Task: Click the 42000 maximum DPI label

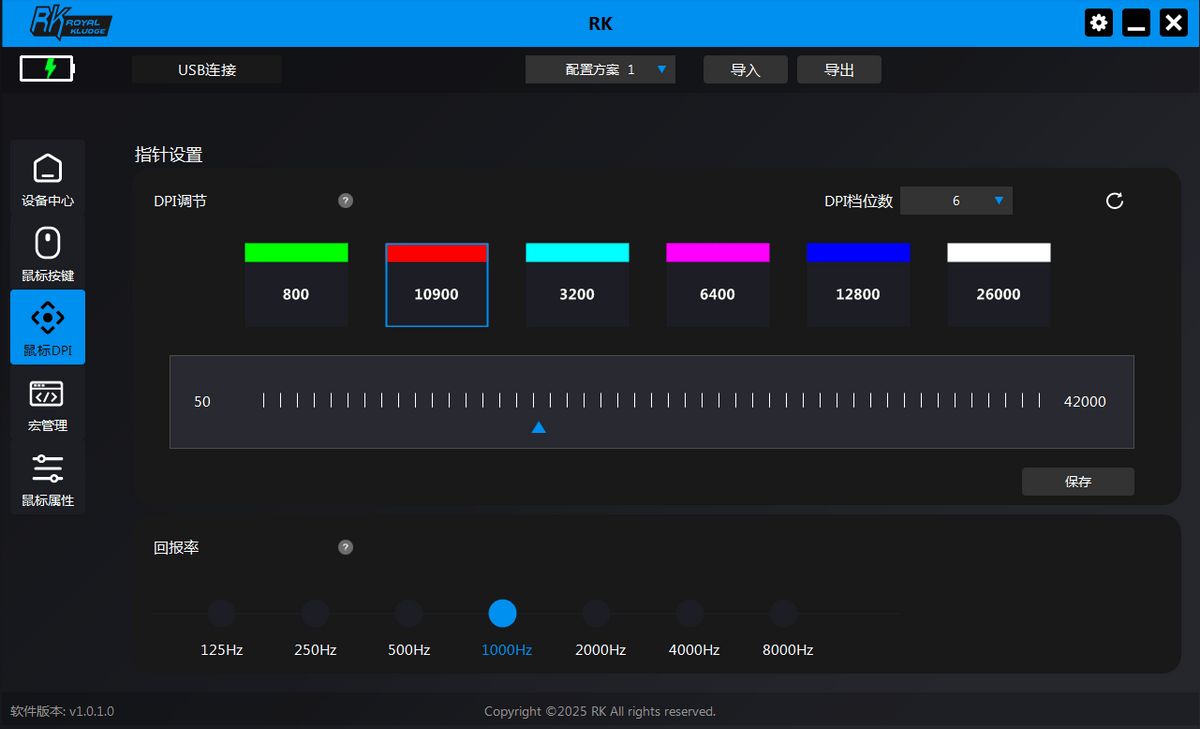Action: 1085,401
